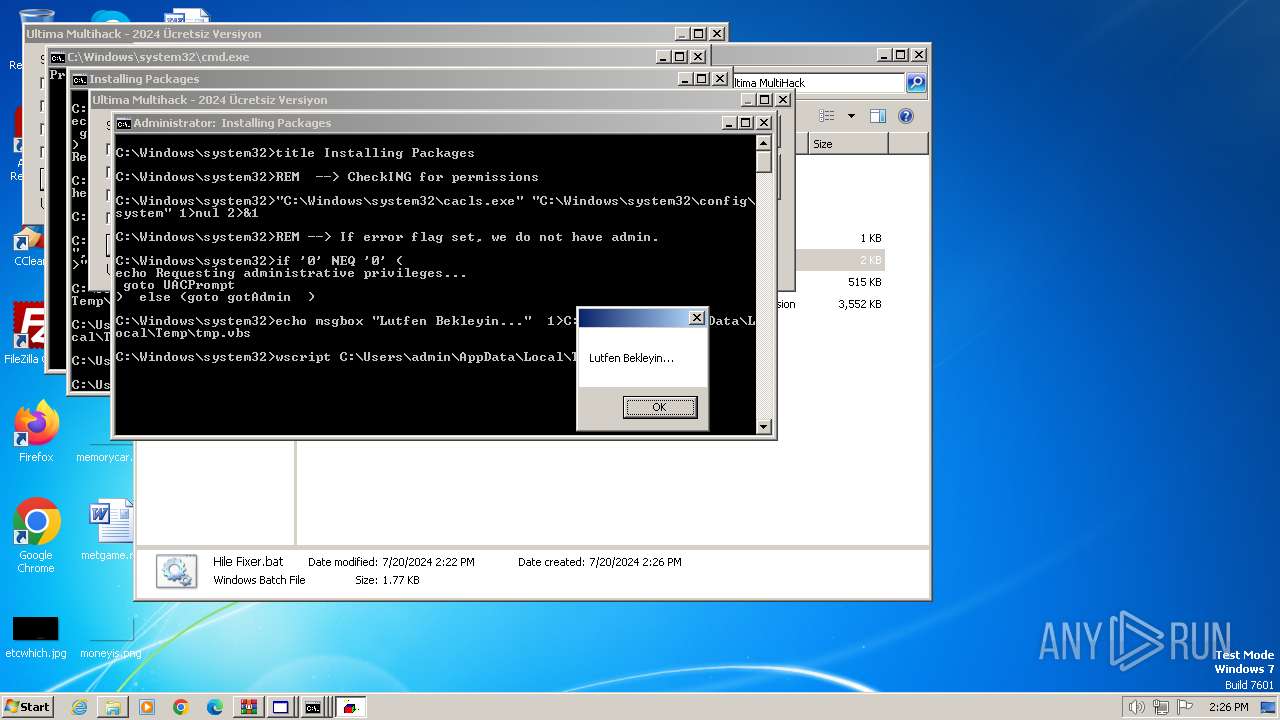Viewport: 1280px width, 720px height.
Task: Open the background cmd.exe window system icon
Action: [x=58, y=57]
